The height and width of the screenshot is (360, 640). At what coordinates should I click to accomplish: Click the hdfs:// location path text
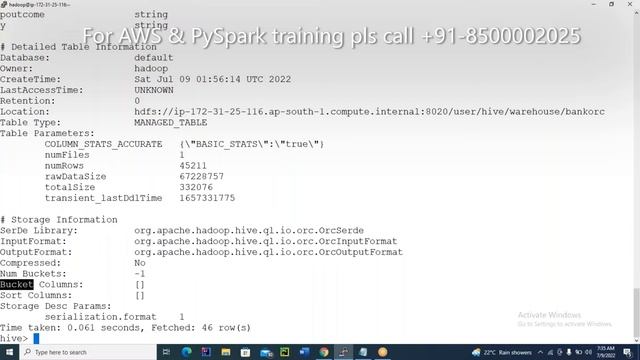369,112
